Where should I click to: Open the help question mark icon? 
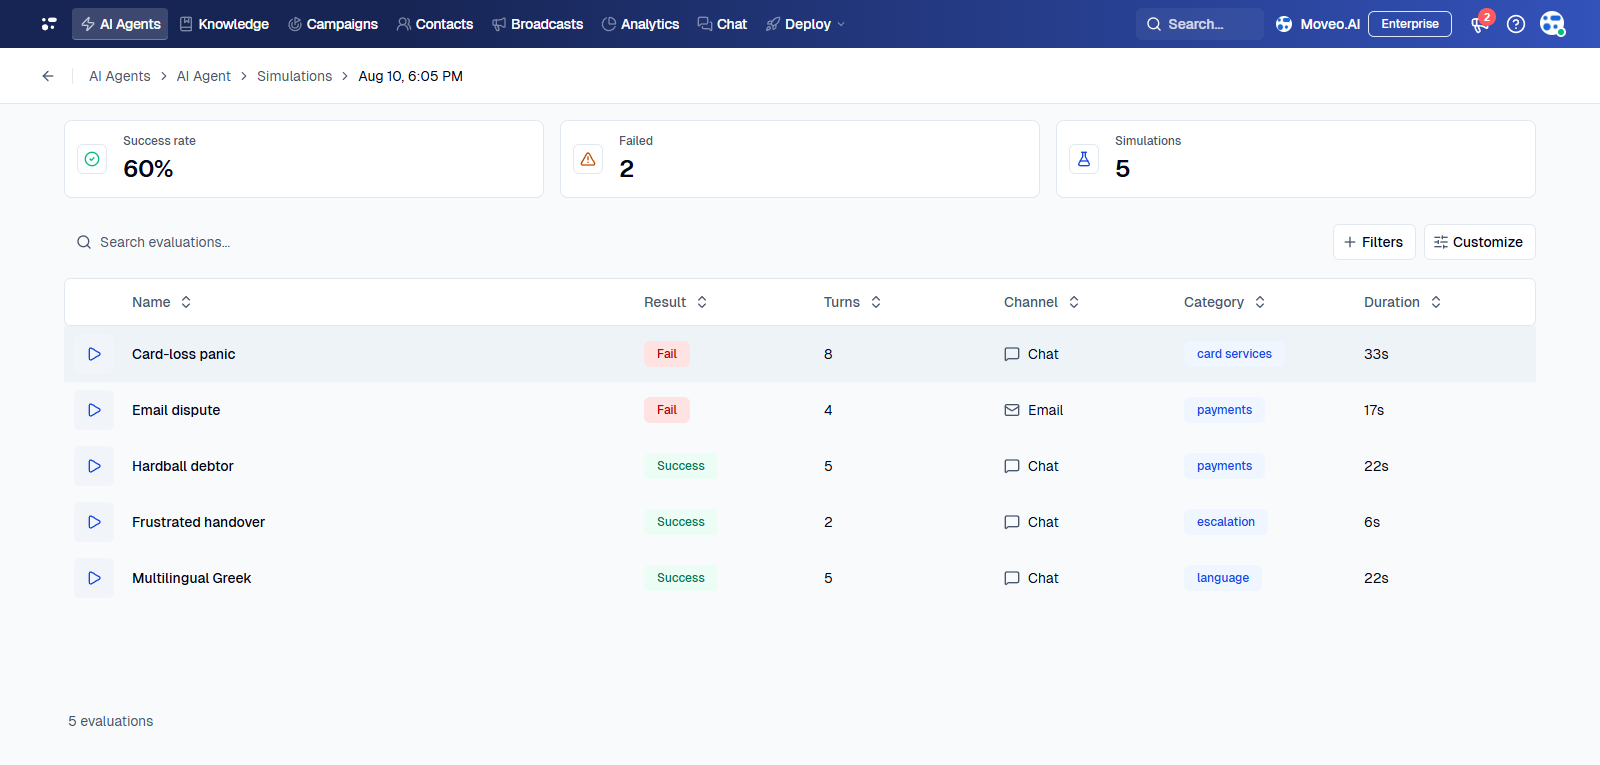1516,24
